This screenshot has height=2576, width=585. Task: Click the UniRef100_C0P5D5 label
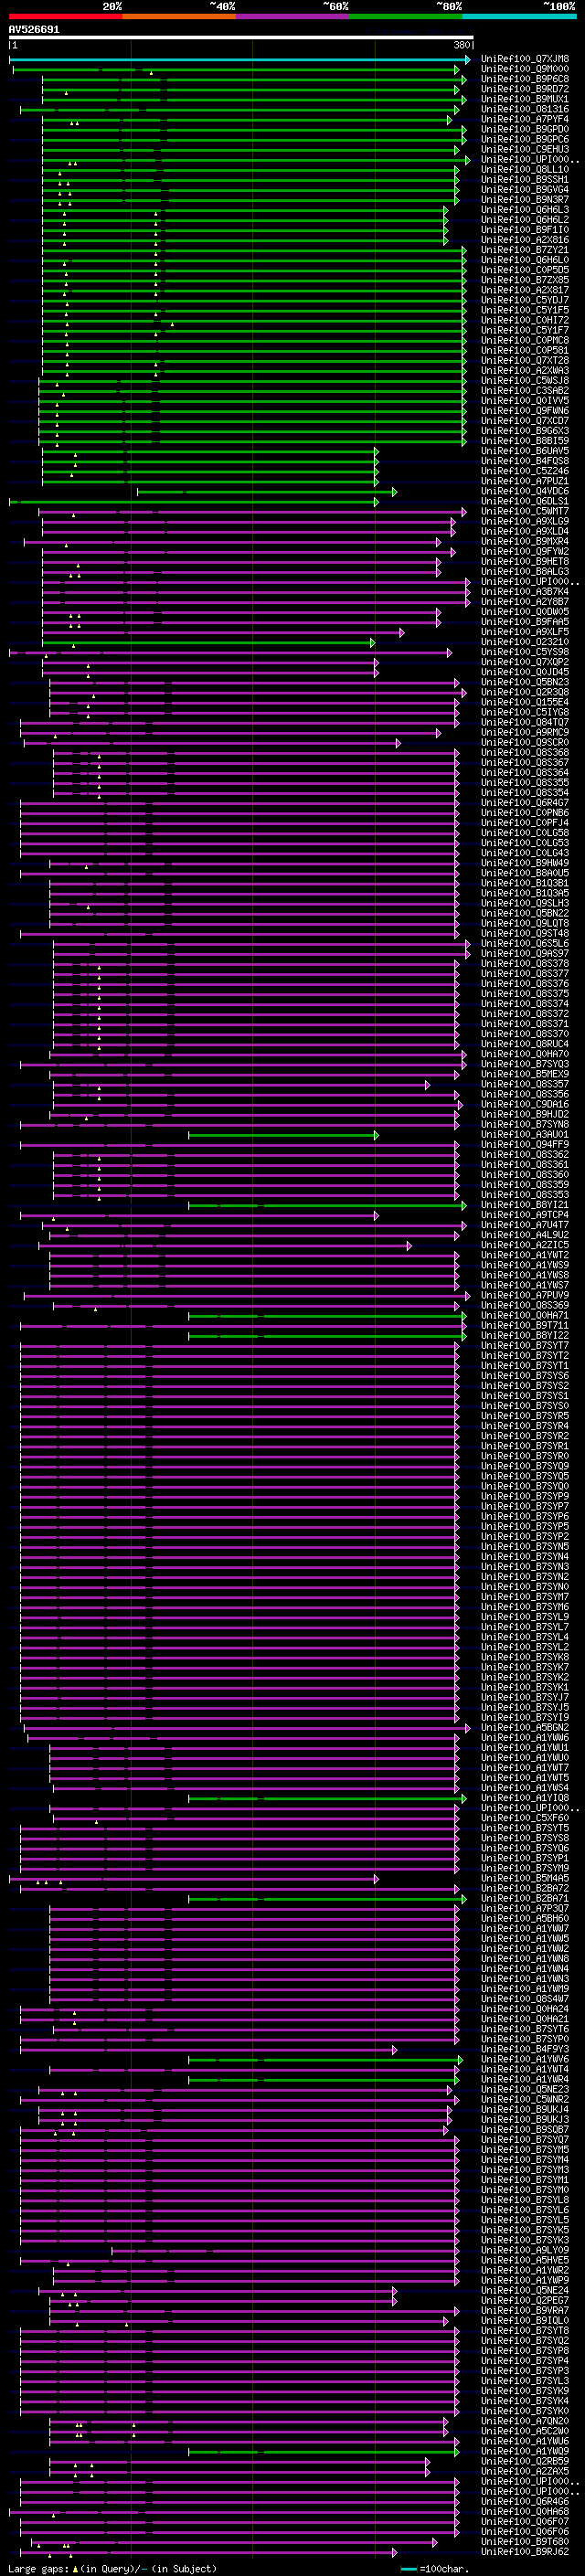click(525, 270)
